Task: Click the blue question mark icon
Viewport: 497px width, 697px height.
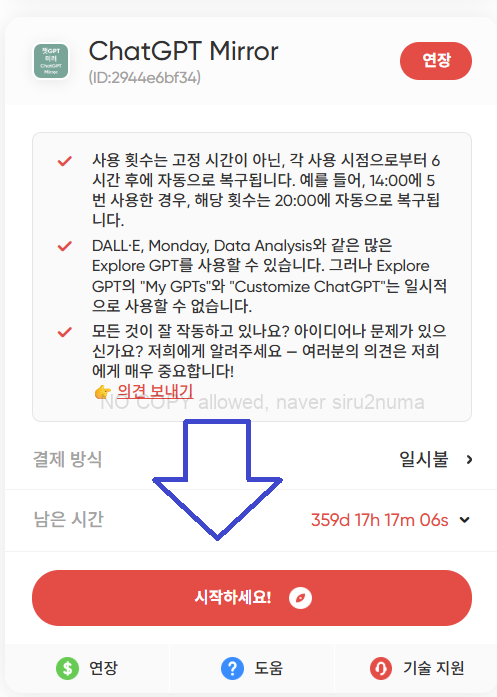Action: tap(232, 668)
